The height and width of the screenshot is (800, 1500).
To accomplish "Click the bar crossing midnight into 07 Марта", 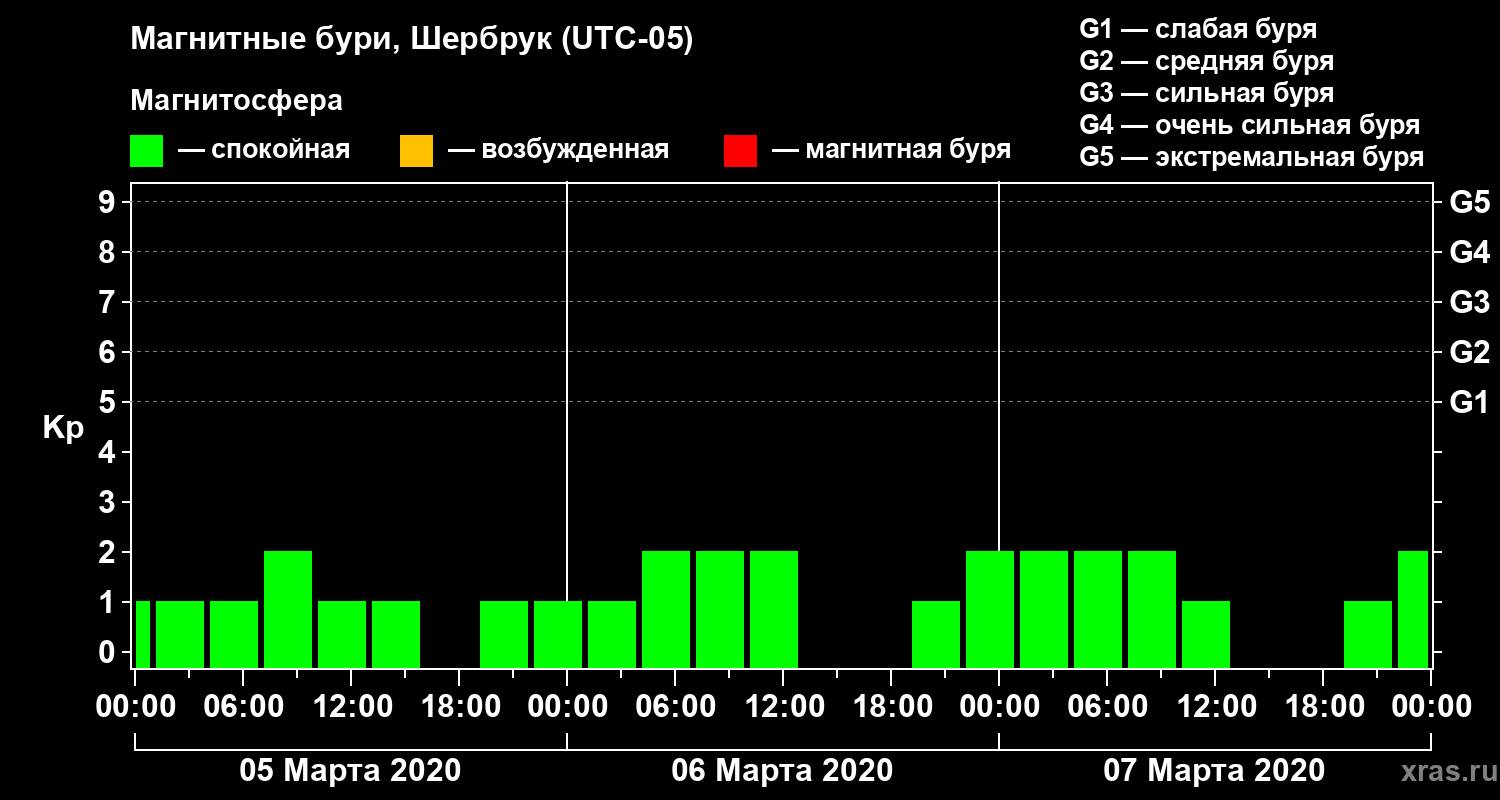I will click(x=990, y=609).
